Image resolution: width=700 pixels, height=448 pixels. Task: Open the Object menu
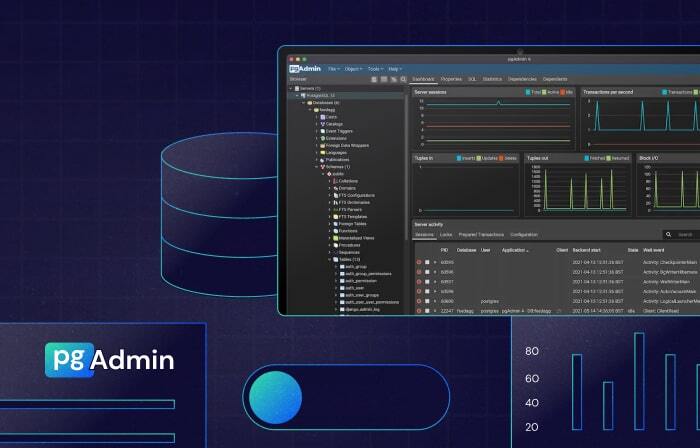353,69
